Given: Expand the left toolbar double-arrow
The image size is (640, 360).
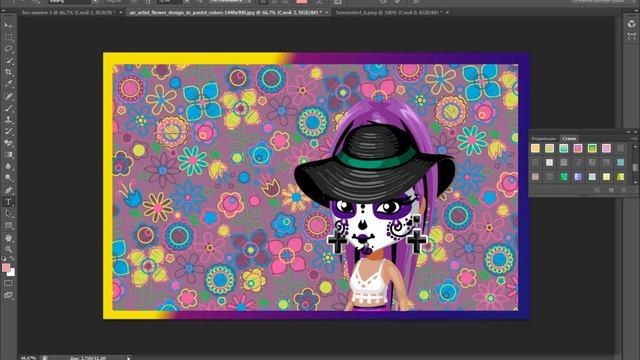Looking at the screenshot, I should click(3, 11).
